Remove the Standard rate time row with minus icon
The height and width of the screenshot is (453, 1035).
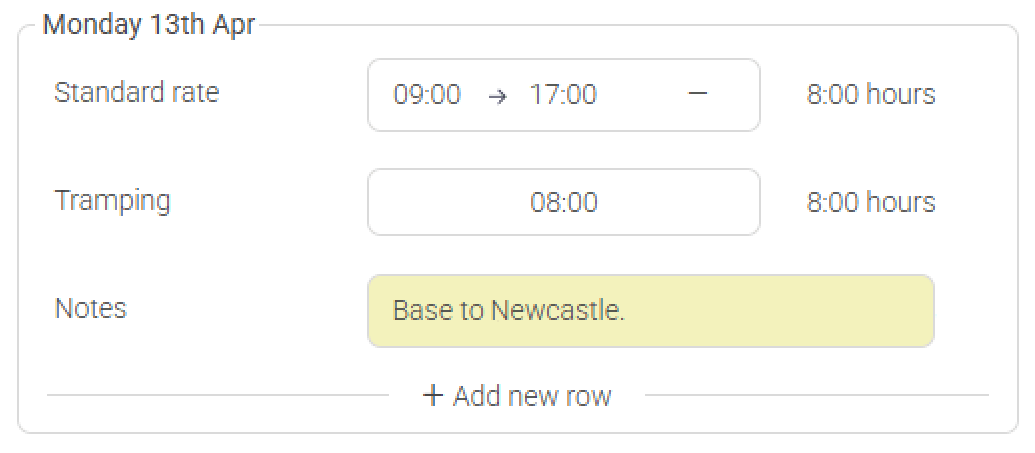tap(698, 94)
